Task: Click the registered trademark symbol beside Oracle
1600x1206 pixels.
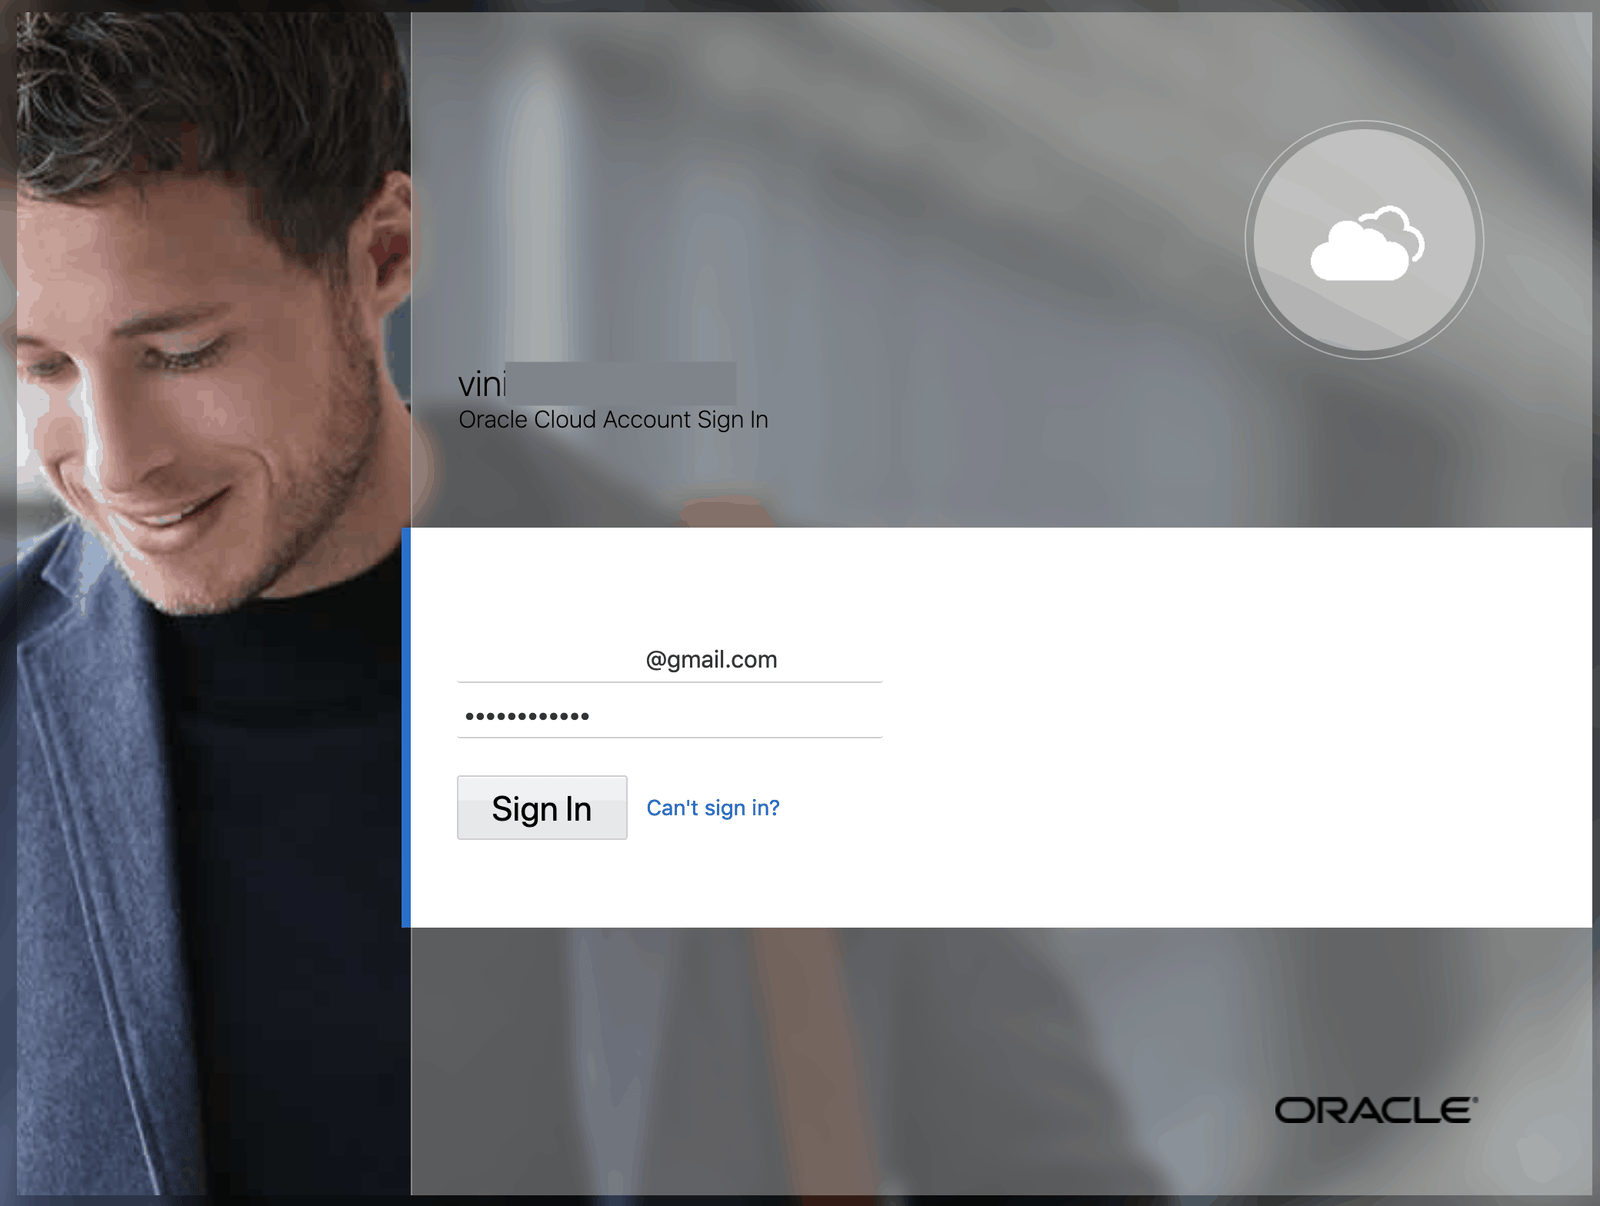Action: (1474, 1099)
